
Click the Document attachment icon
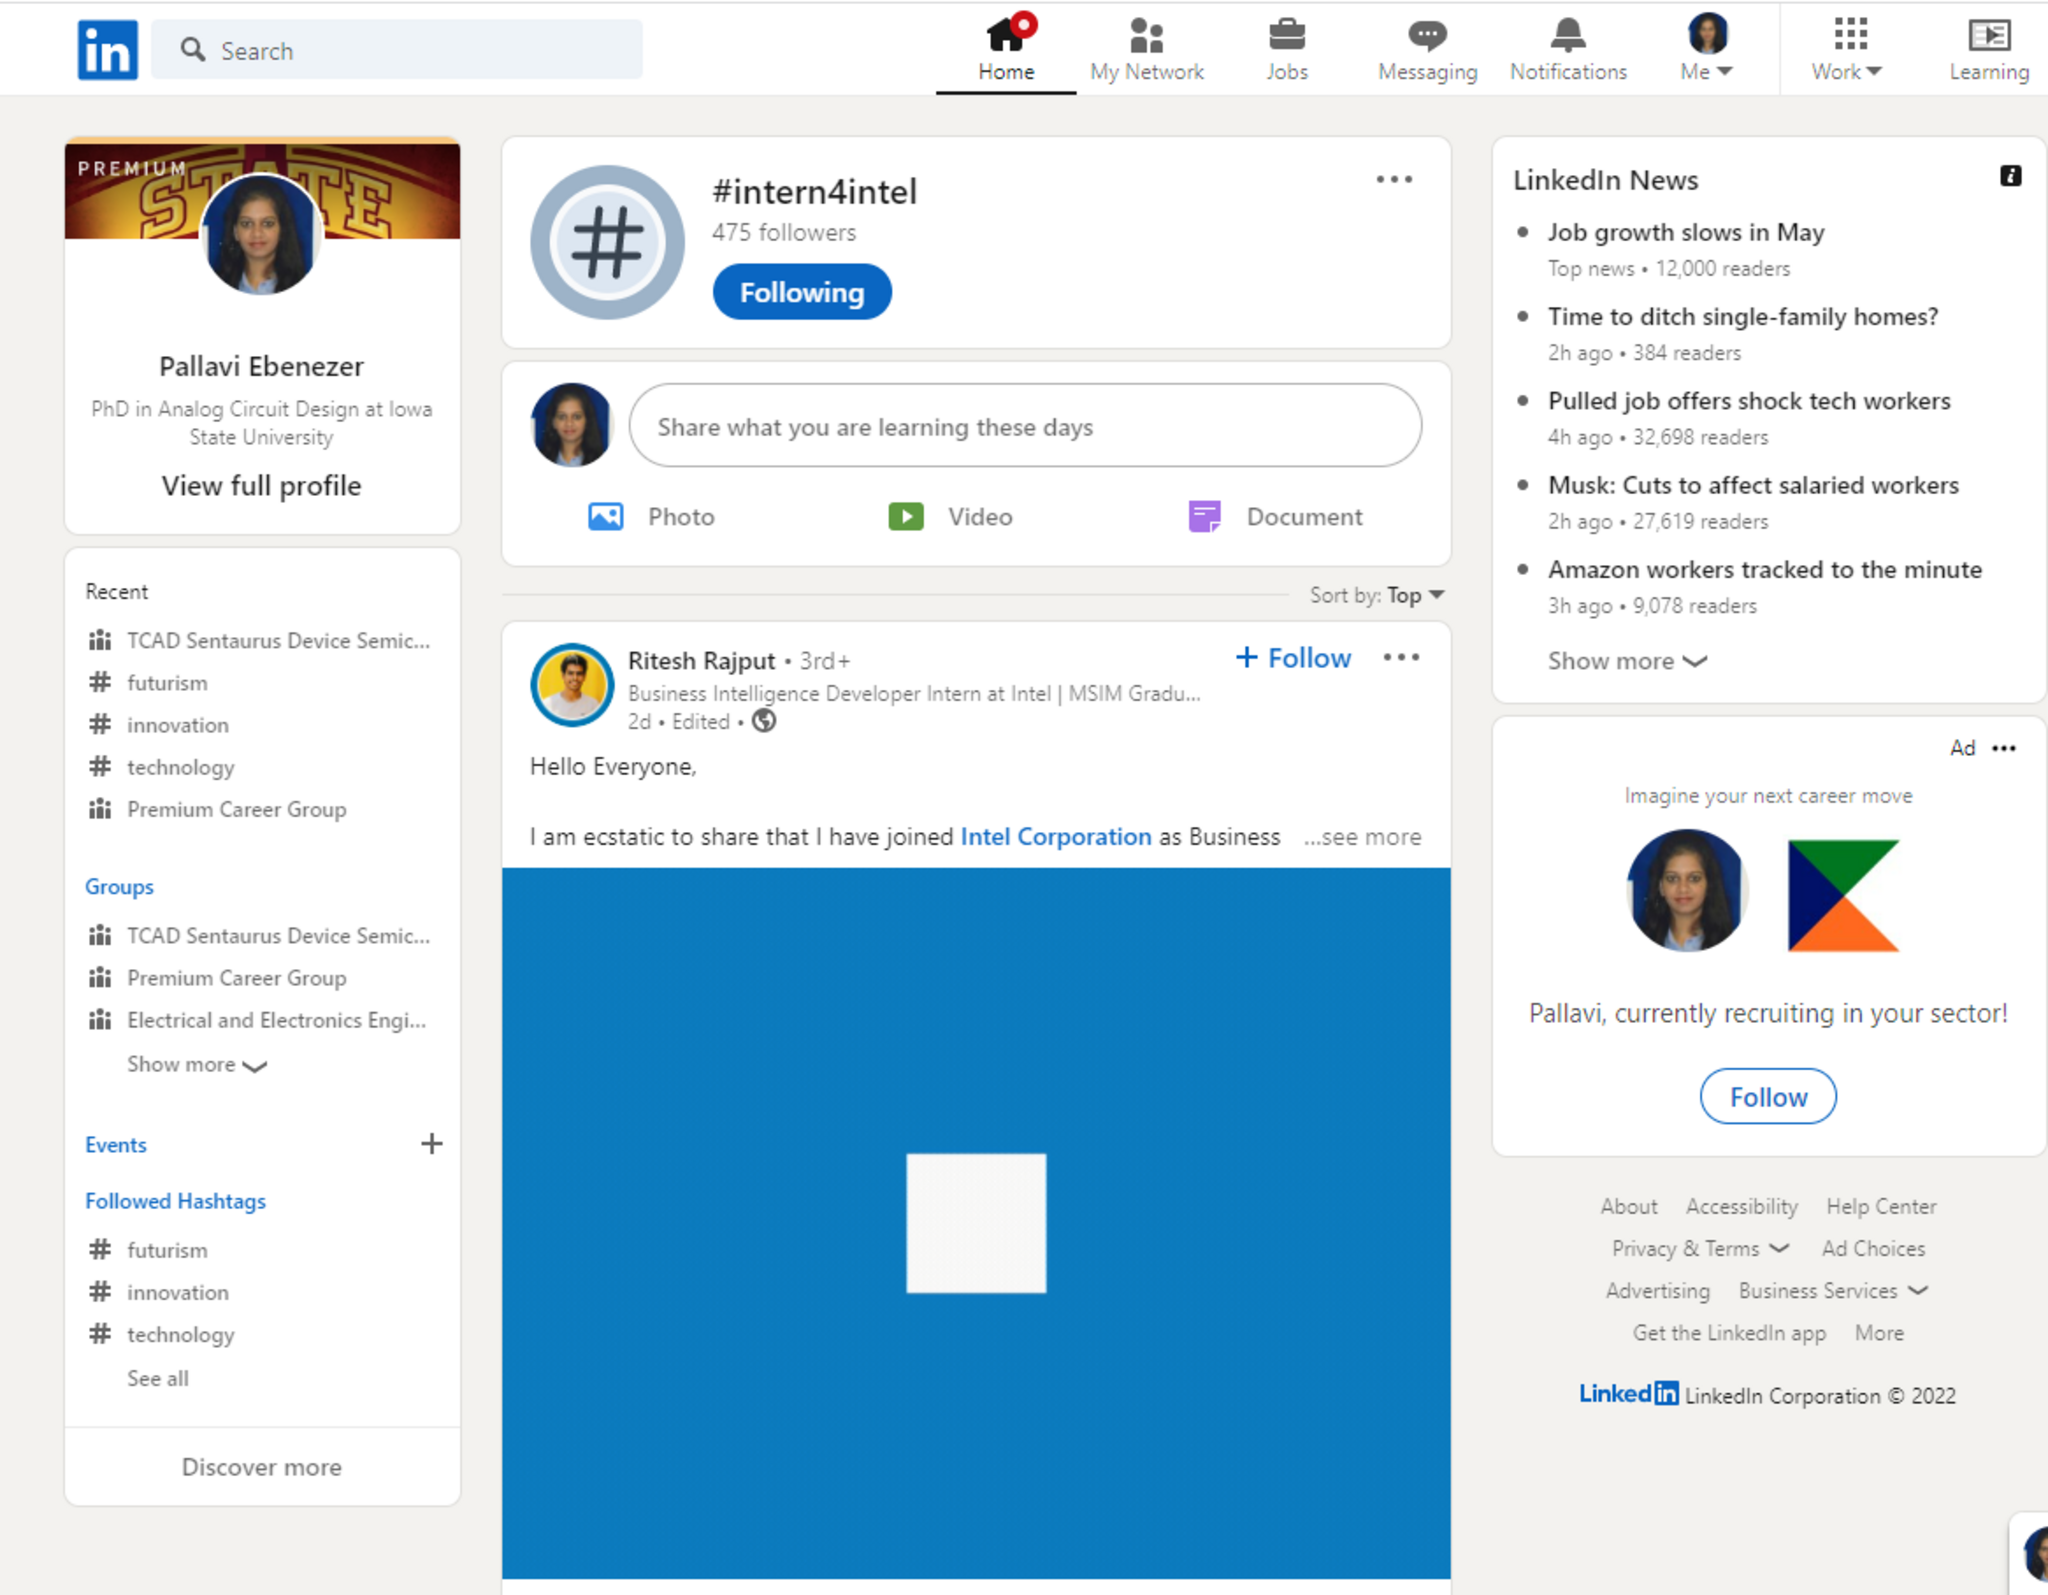(x=1204, y=517)
